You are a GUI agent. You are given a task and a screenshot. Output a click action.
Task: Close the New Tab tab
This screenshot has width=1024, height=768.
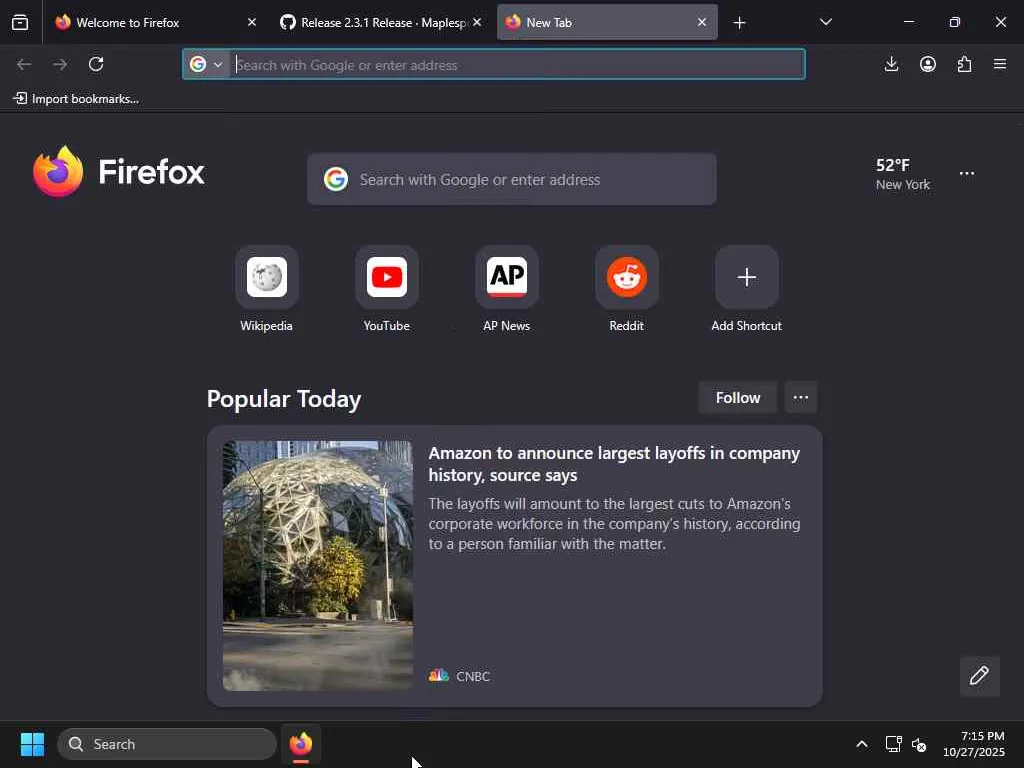click(702, 22)
